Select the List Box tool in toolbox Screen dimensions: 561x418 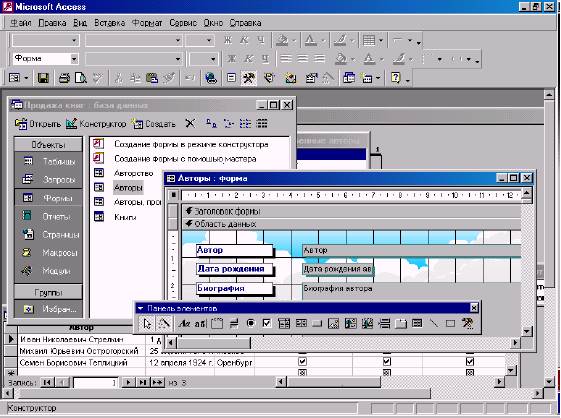[301, 324]
